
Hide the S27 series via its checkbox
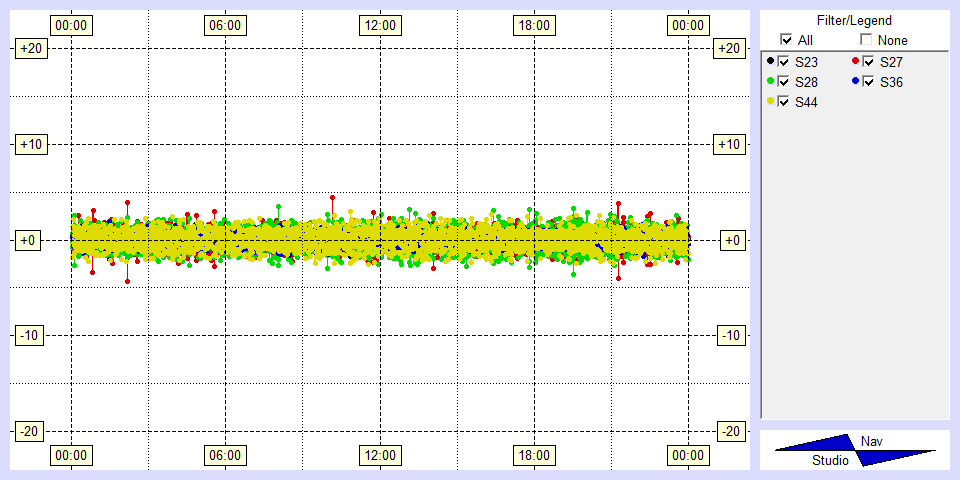(869, 62)
